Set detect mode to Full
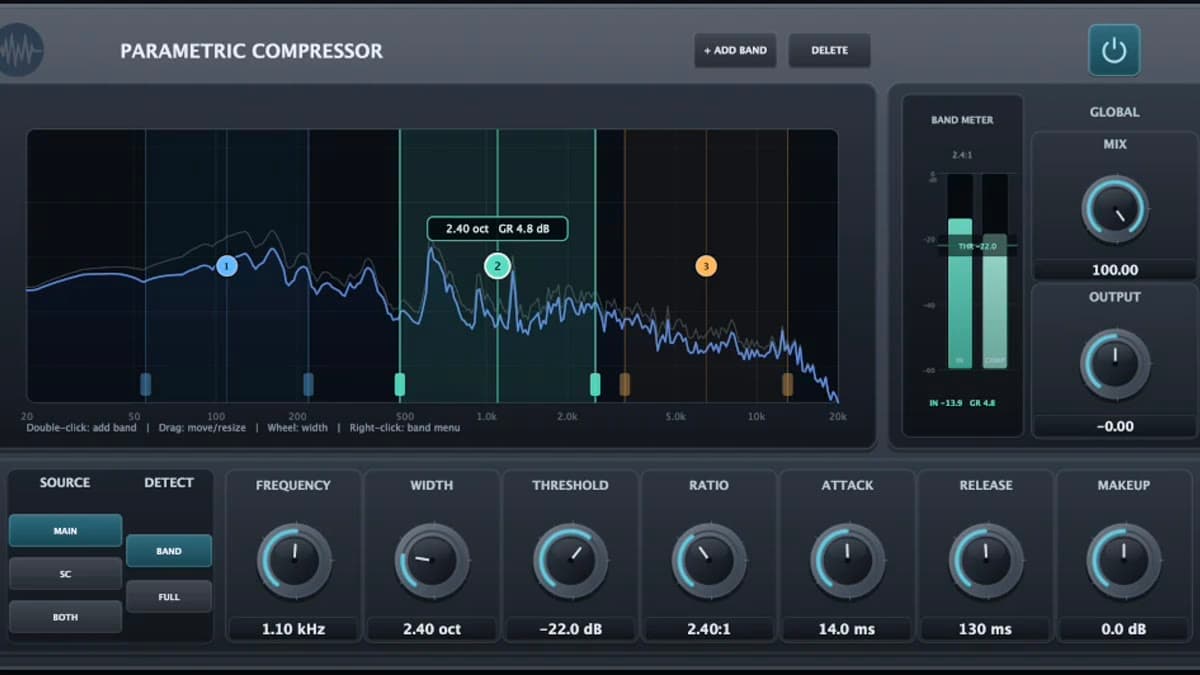 click(169, 596)
